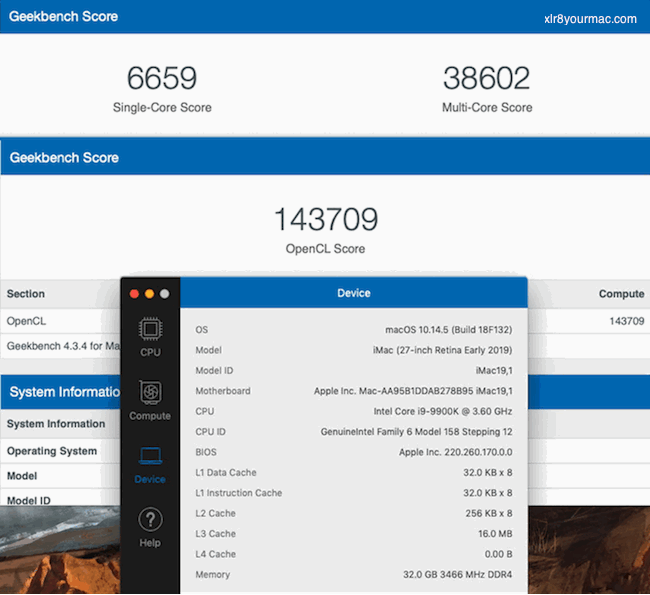Close the Device window with red button
This screenshot has height=595, width=650.
(x=134, y=294)
